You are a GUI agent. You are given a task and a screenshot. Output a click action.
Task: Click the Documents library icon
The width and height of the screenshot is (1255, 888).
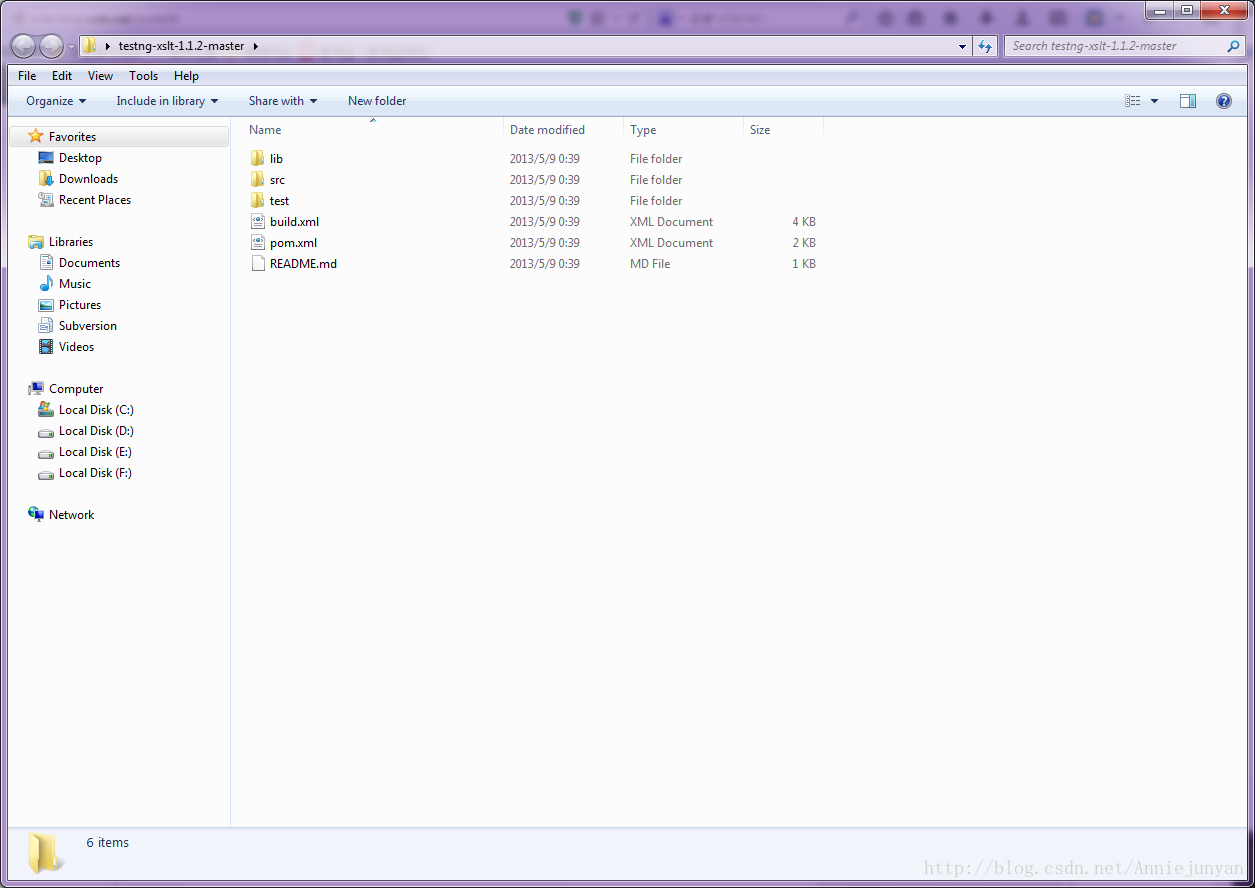pos(46,263)
